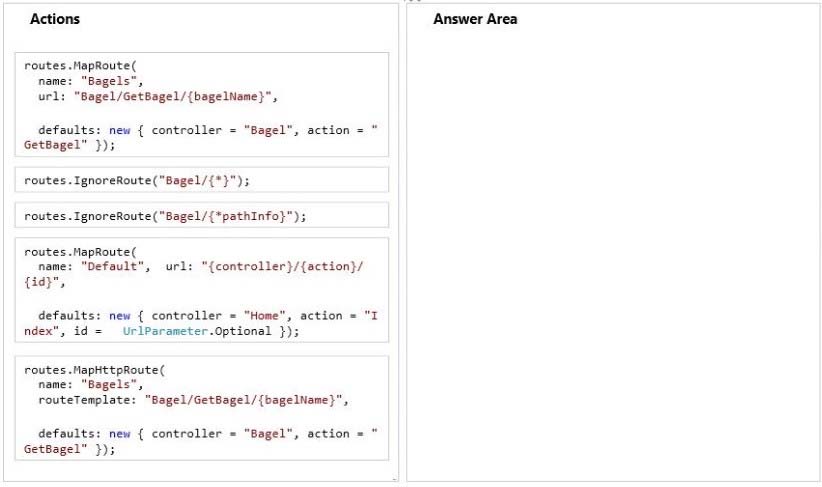The width and height of the screenshot is (822, 487).
Task: Click the routes.MapHttpRoute "Bagels" block
Action: [x=202, y=408]
